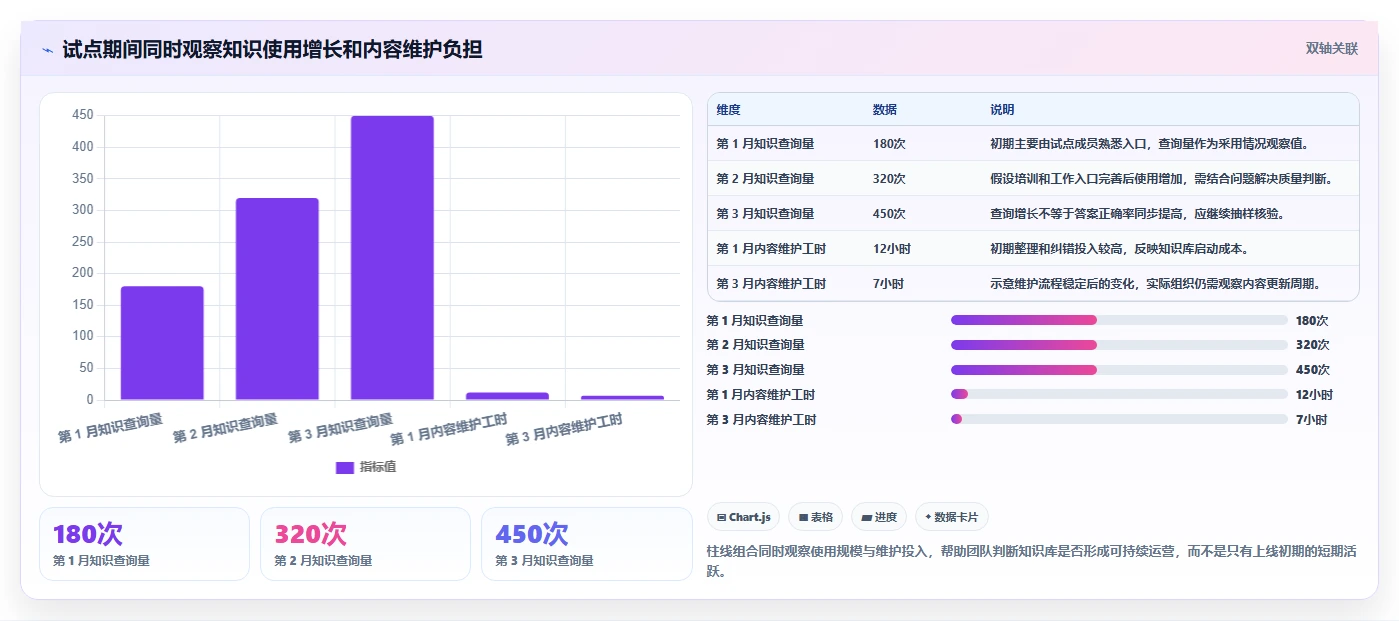Screen dimensions: 1399x621
Task: Click the summary paragraph starting 柱线组合
Action: point(1031,562)
